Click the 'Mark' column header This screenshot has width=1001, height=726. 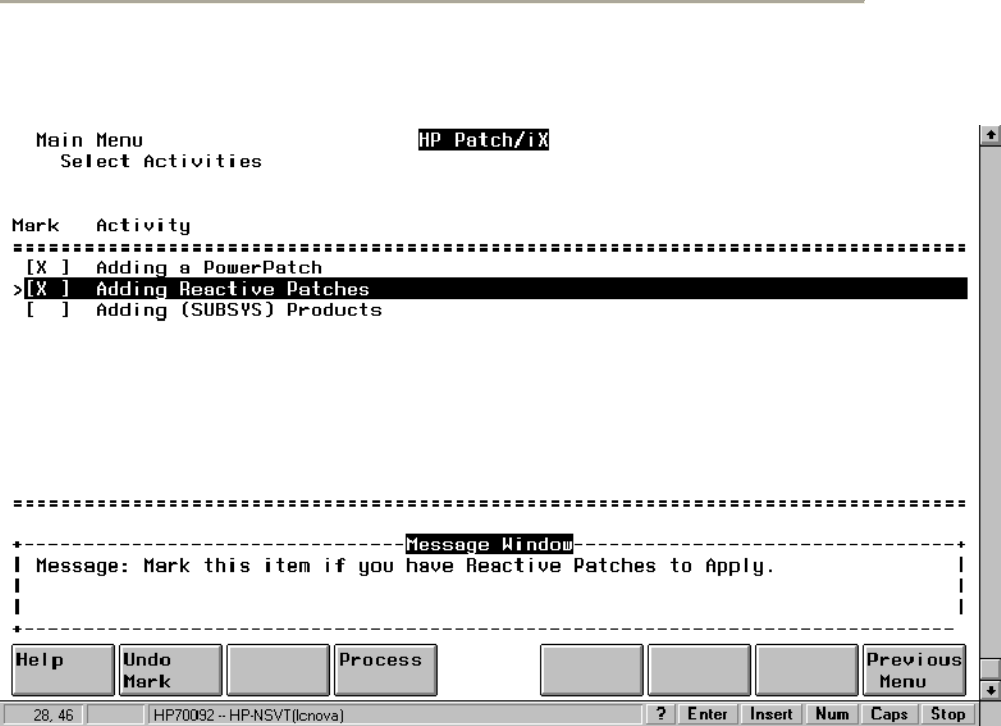click(x=35, y=225)
